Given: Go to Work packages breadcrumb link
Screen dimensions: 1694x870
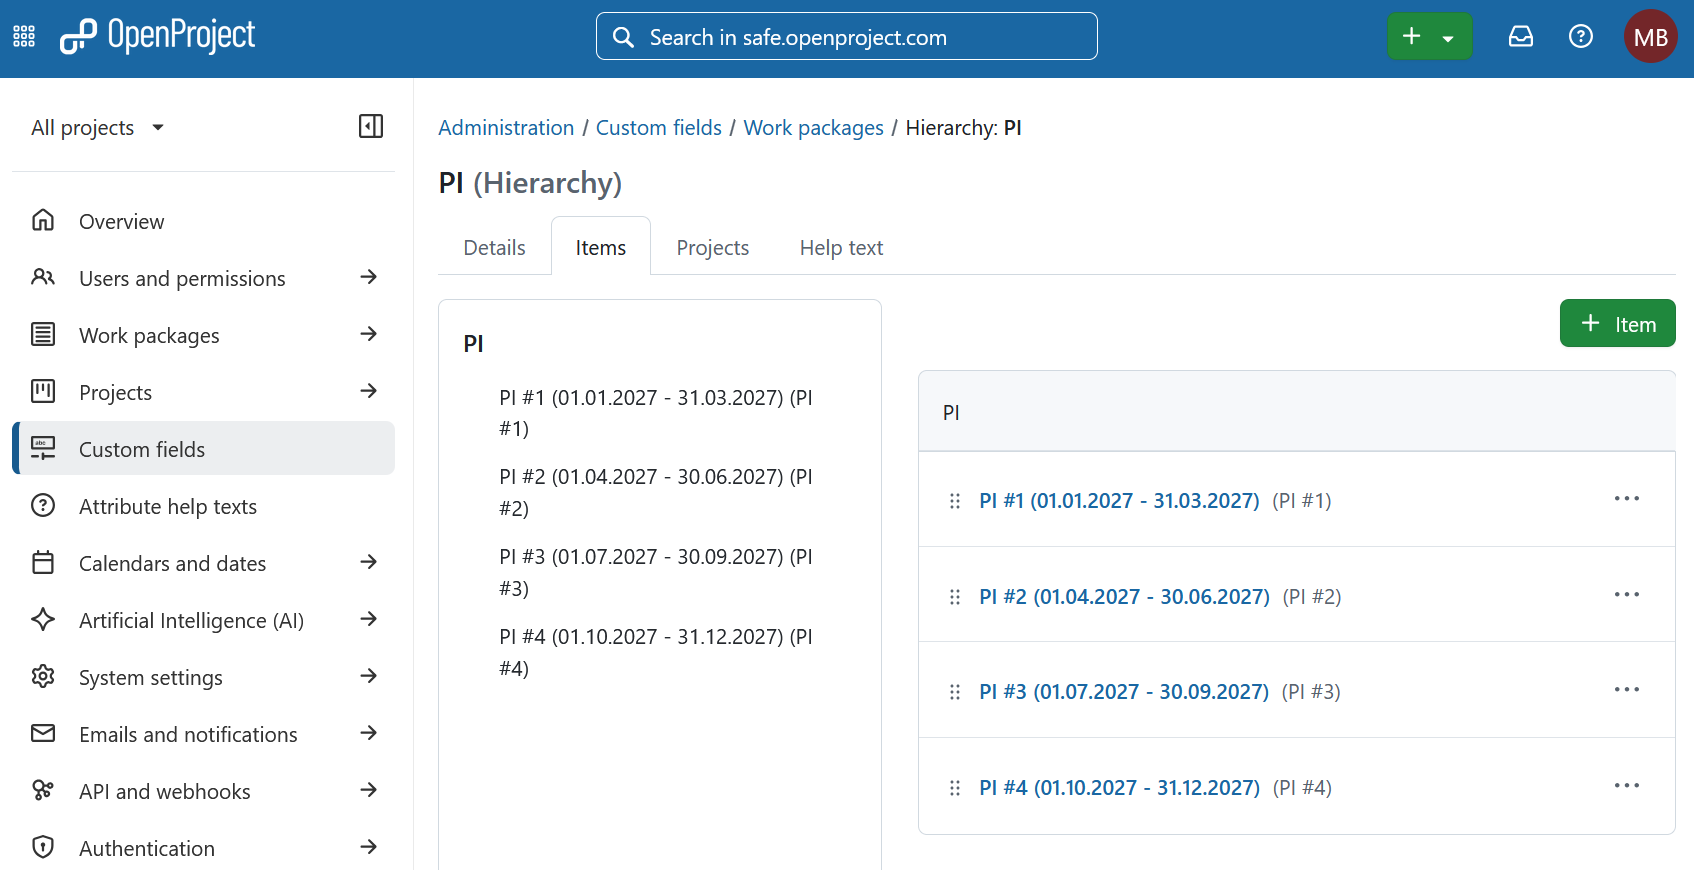Looking at the screenshot, I should (x=814, y=128).
